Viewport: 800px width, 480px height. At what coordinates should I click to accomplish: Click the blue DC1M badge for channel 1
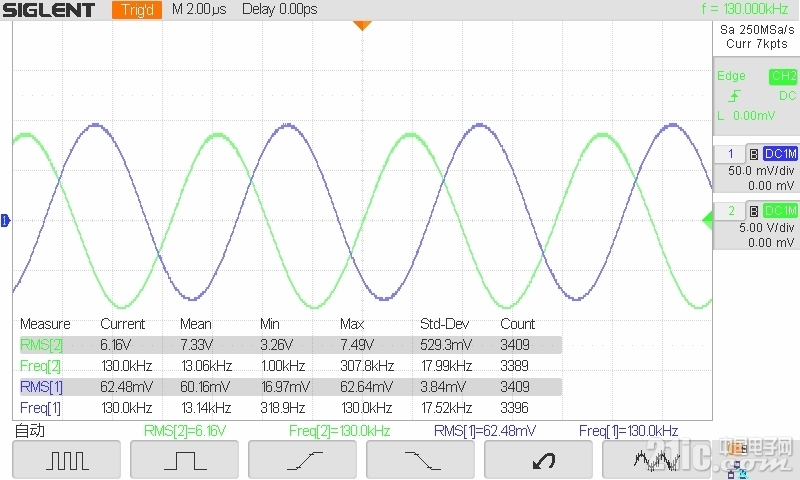tap(780, 154)
